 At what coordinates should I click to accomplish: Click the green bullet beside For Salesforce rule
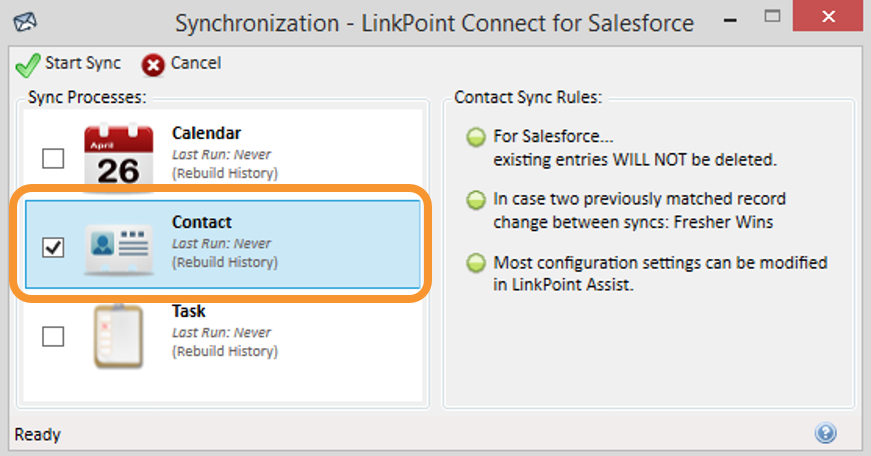(x=475, y=137)
